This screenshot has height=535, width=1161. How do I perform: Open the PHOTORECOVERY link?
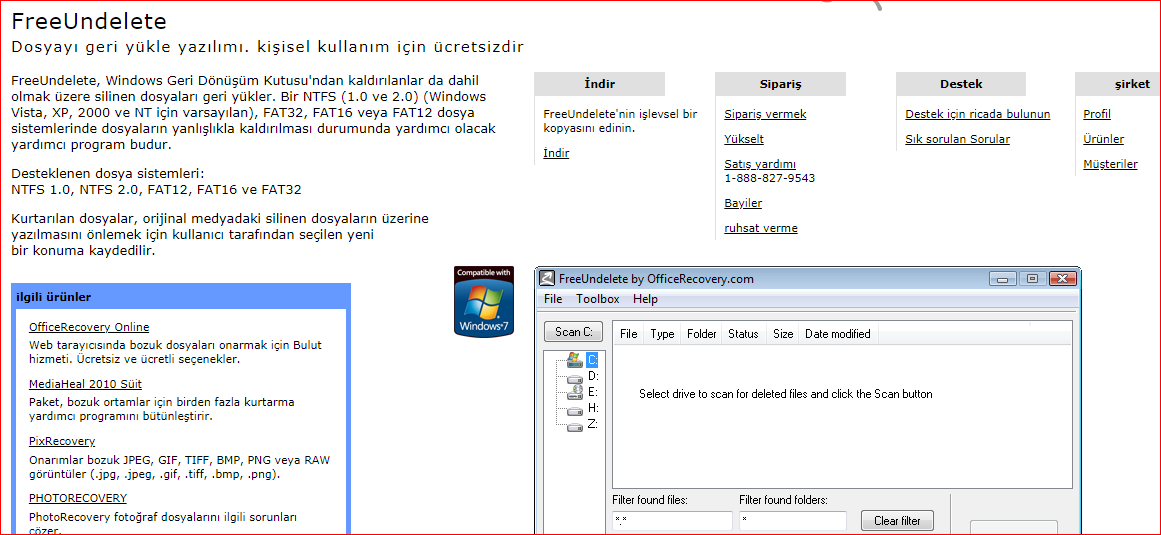point(78,498)
